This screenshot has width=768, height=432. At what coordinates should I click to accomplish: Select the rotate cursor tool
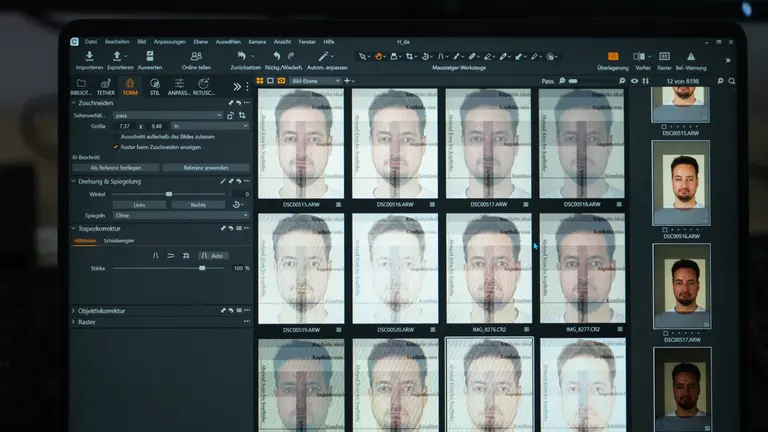click(x=425, y=57)
